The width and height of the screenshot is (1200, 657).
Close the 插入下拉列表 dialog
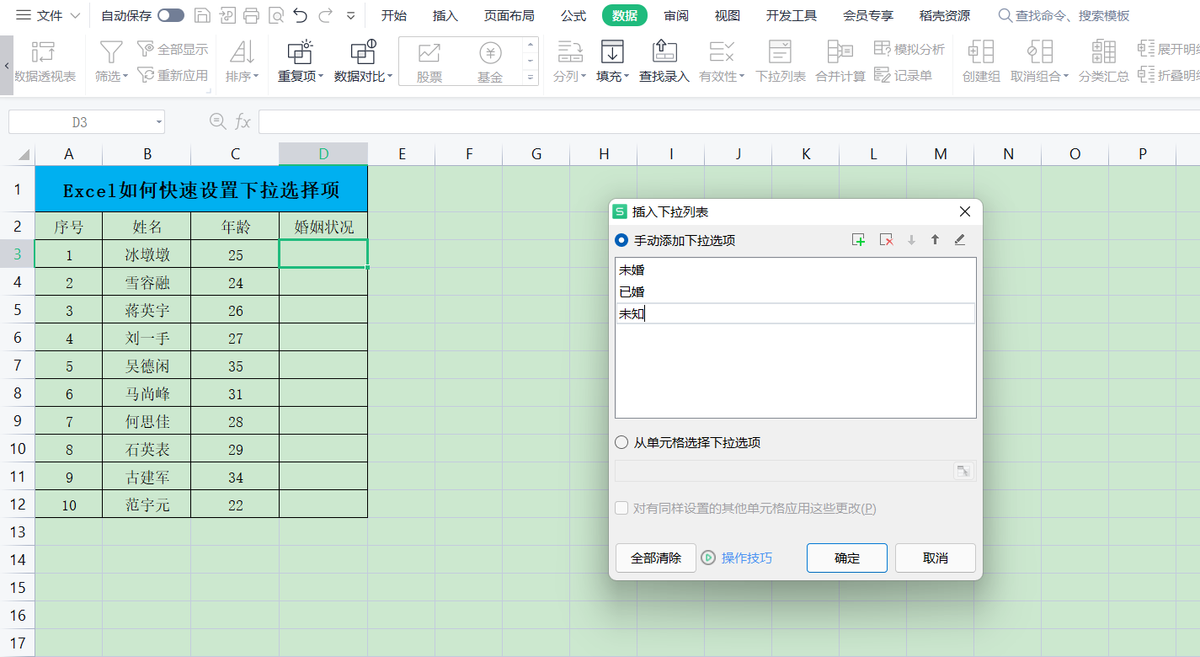[x=965, y=212]
